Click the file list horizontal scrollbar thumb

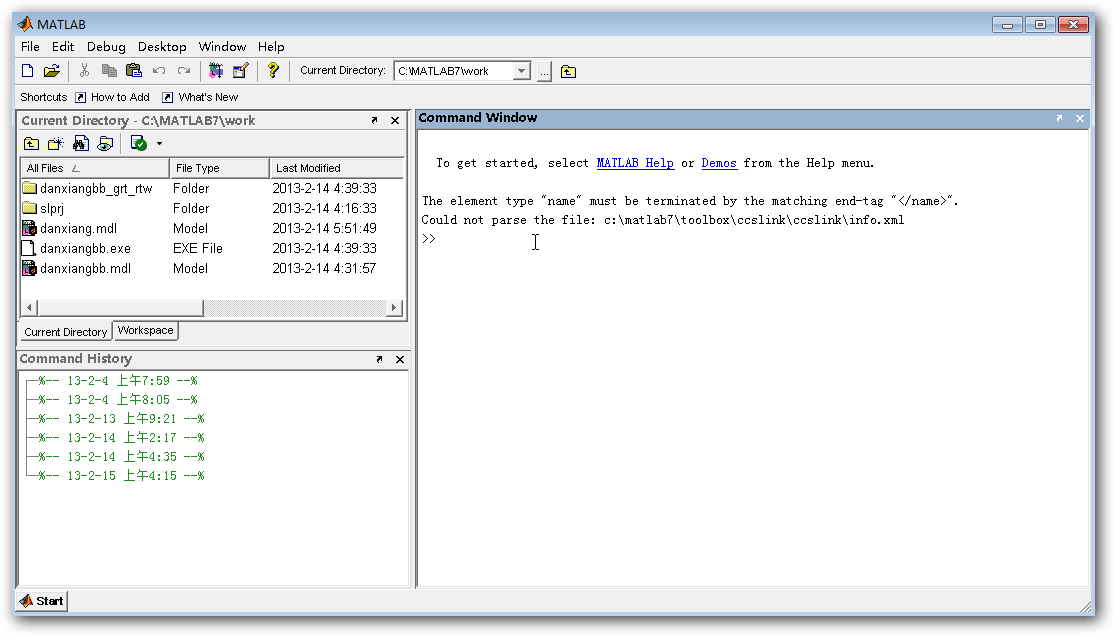coord(120,308)
